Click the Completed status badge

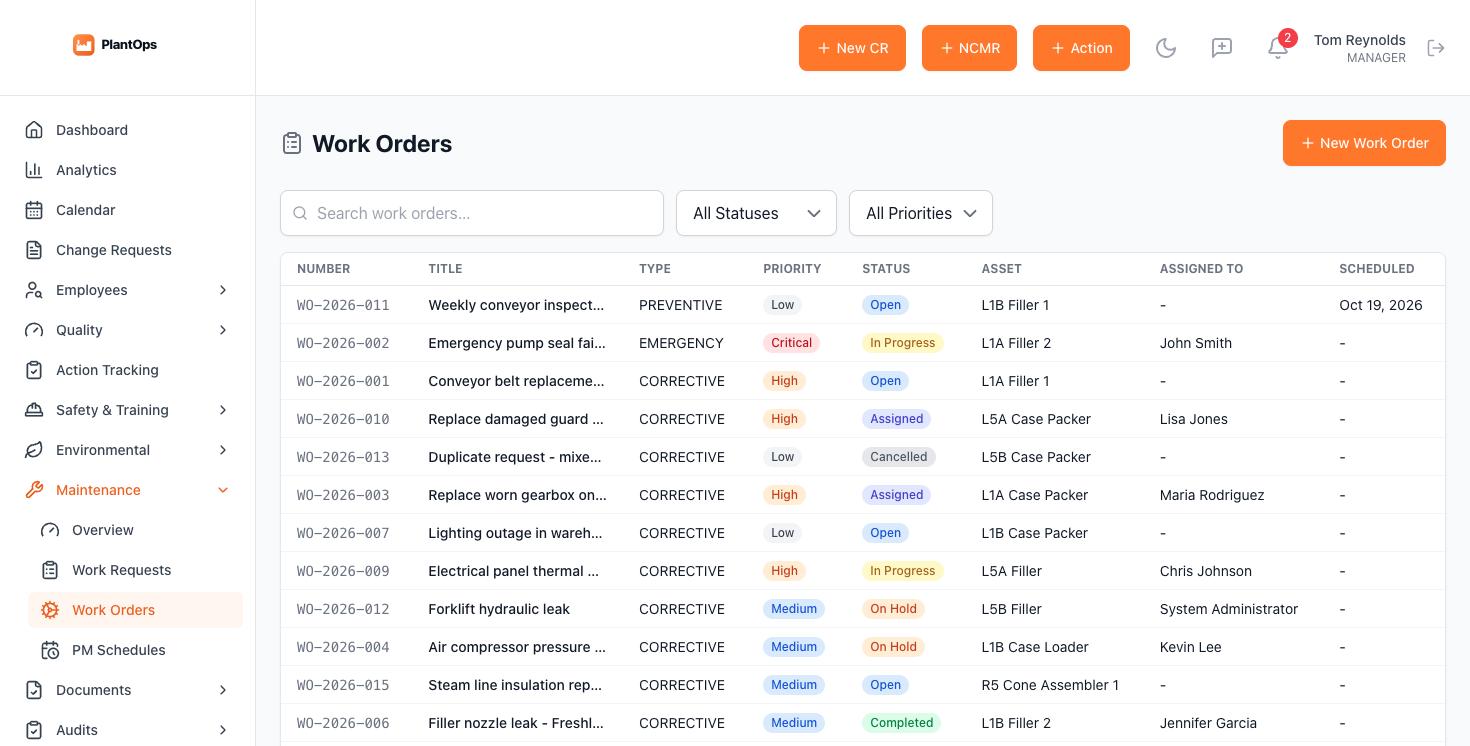coord(901,723)
